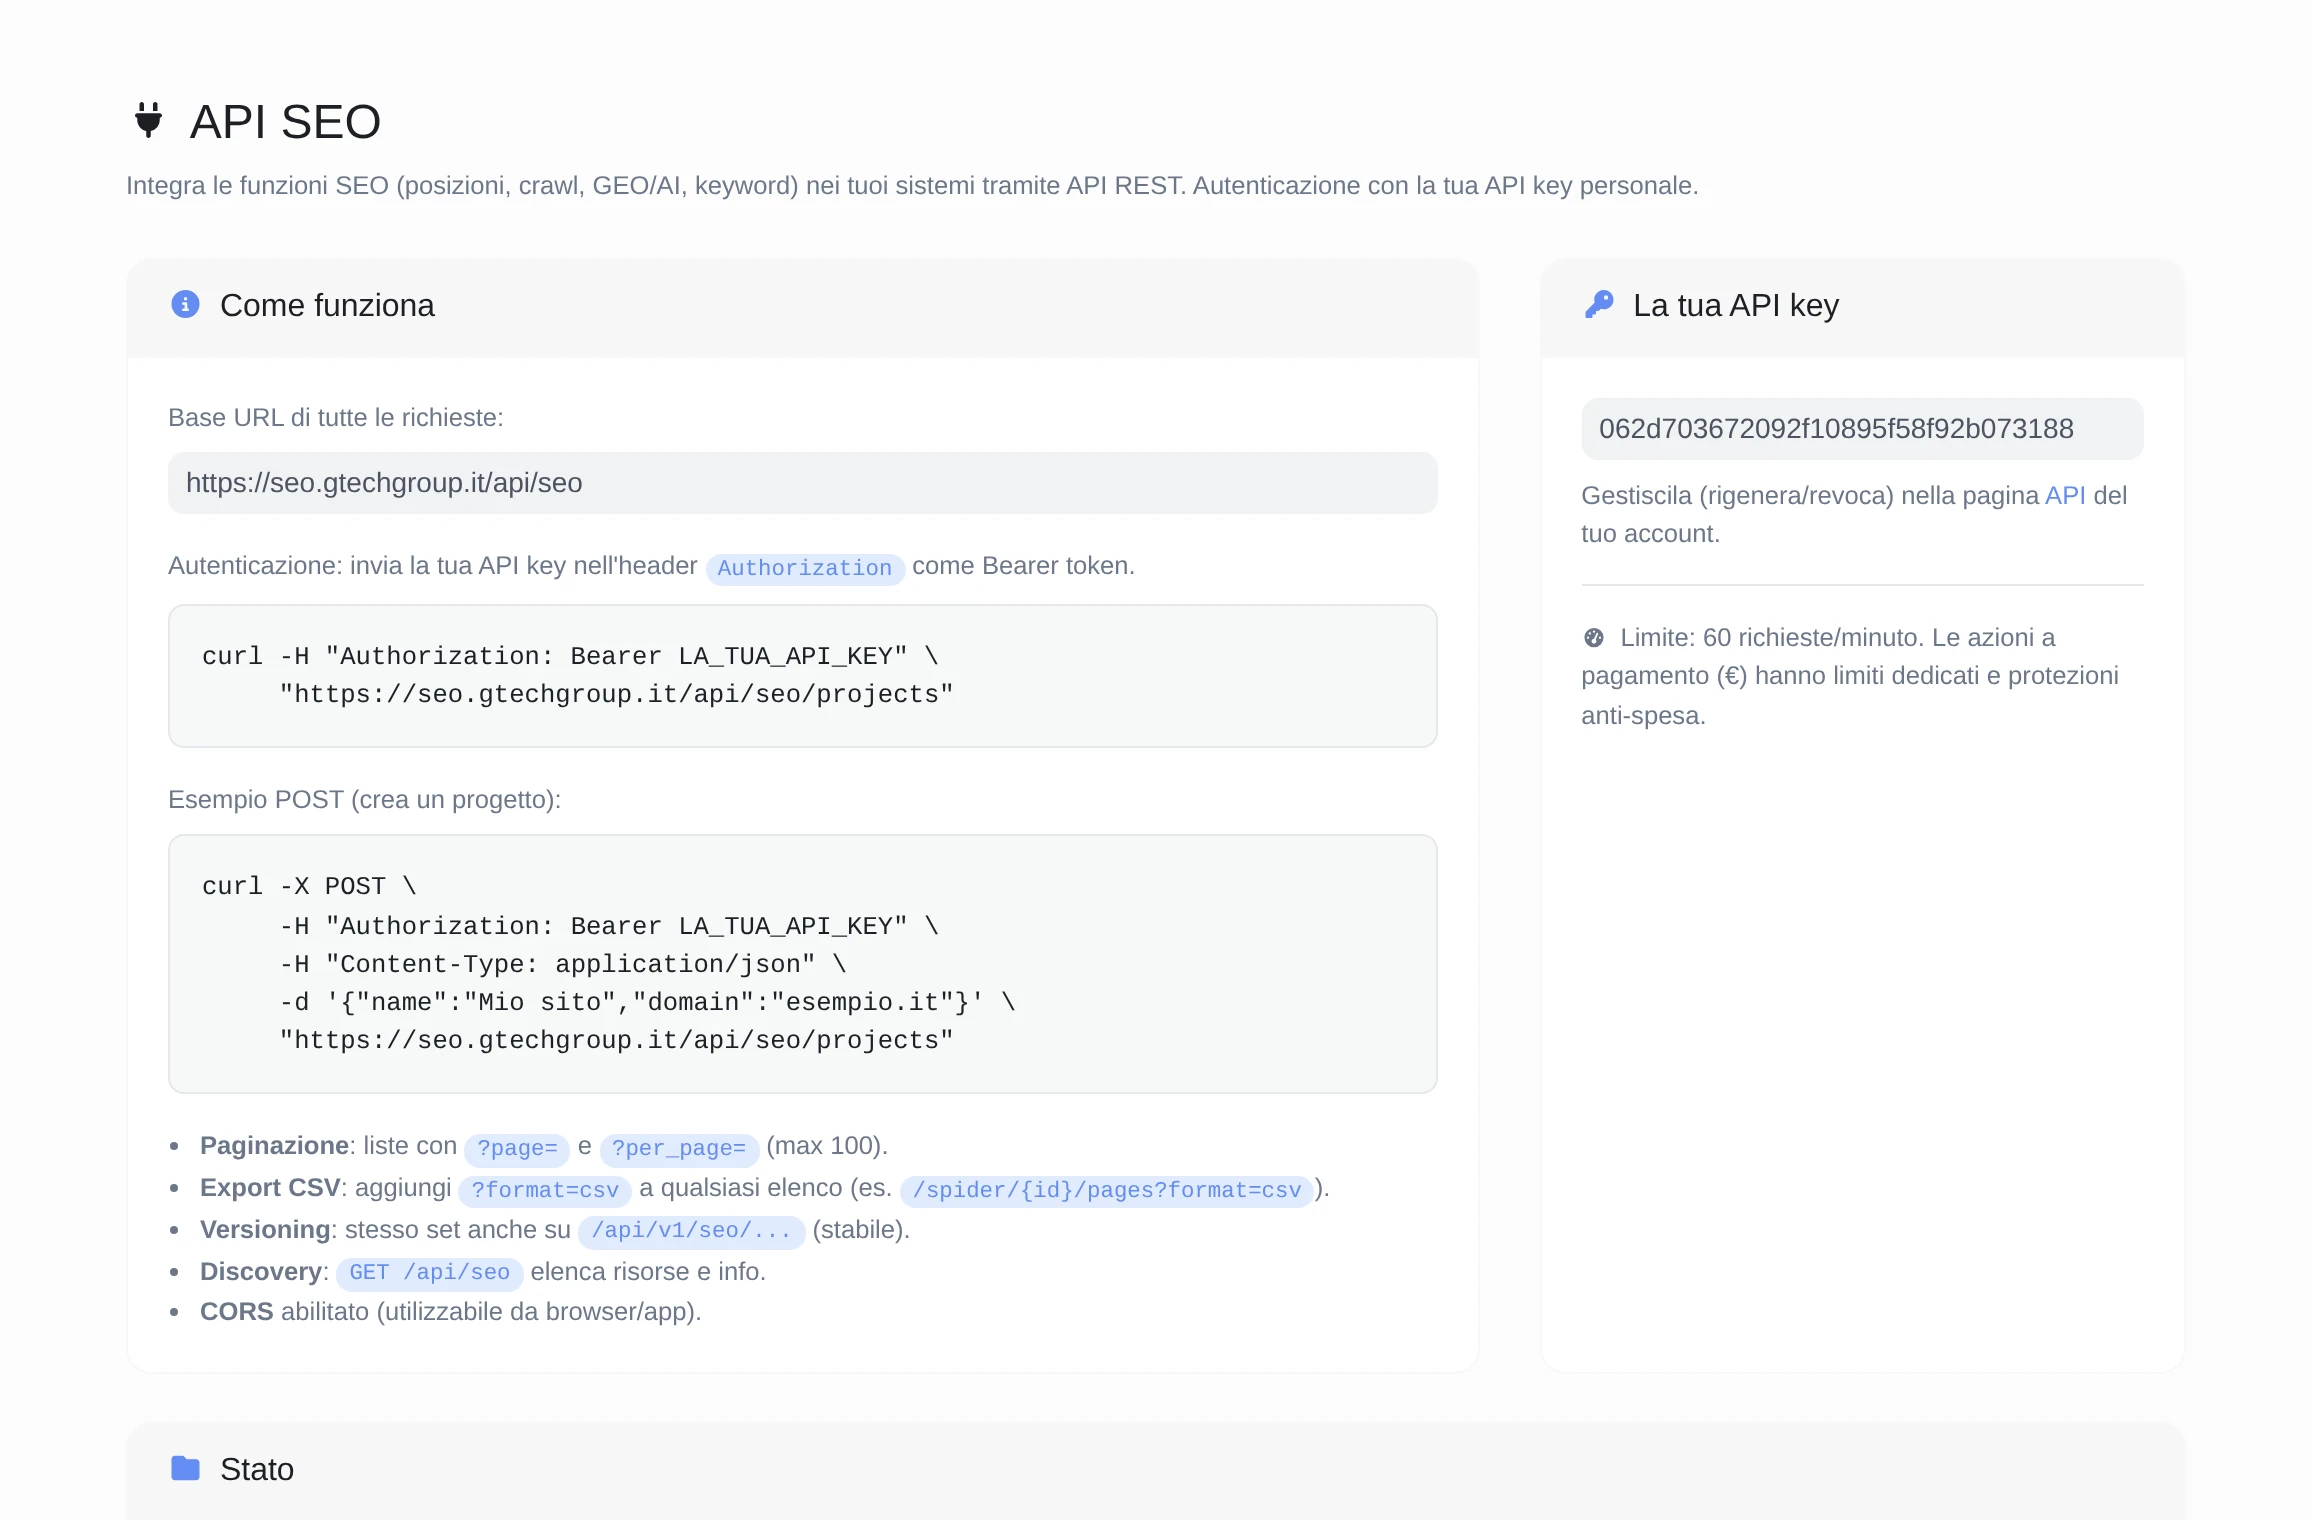Click the Discovery bullet label
This screenshot has height=1520, width=2312.
click(261, 1272)
